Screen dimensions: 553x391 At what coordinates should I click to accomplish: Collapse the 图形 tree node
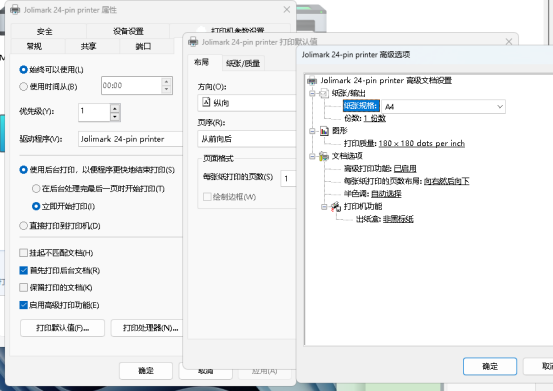312,131
